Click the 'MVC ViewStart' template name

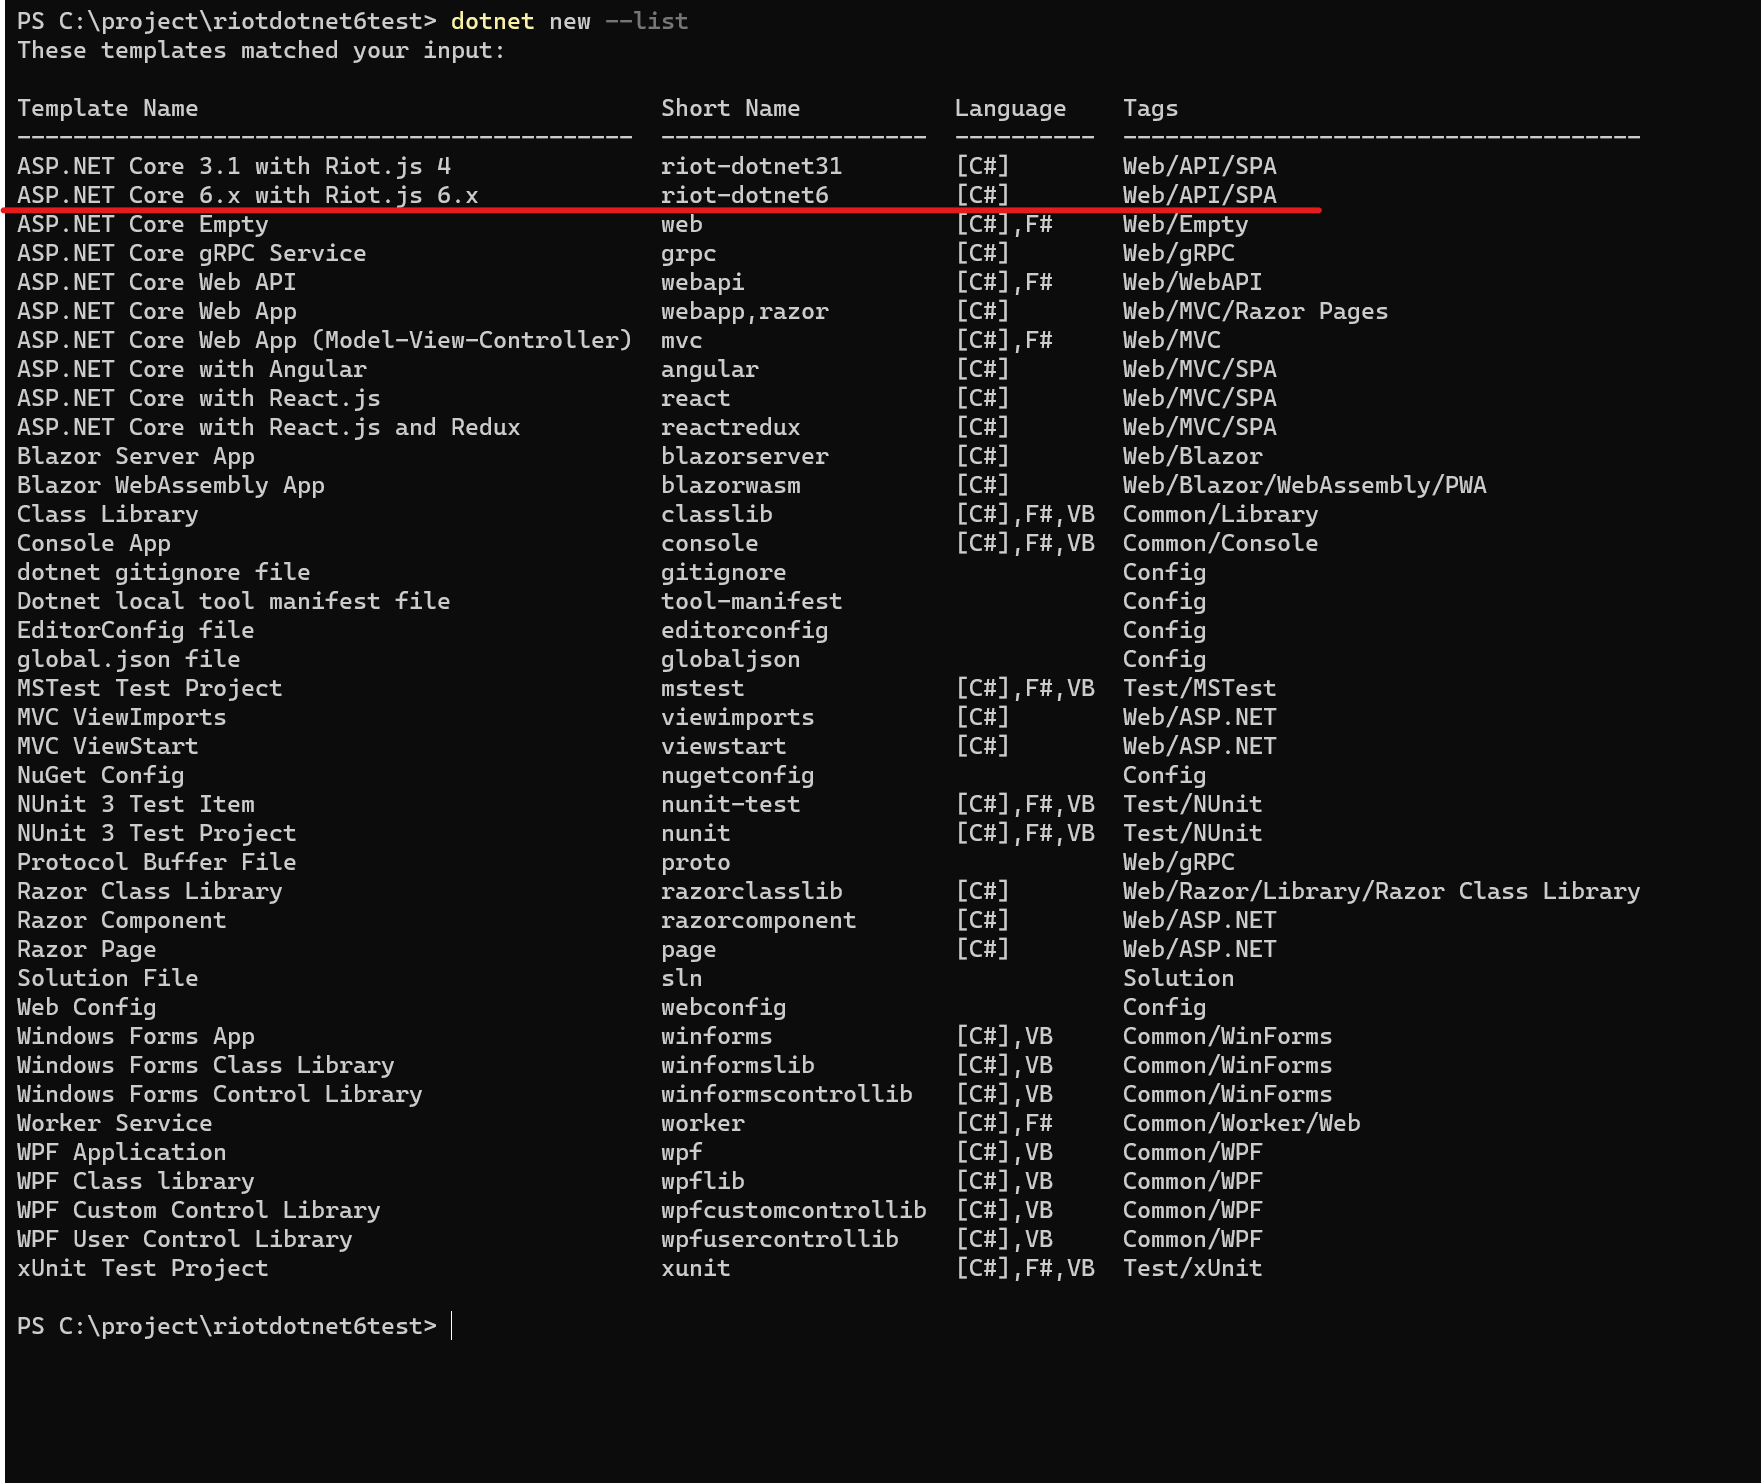click(107, 746)
